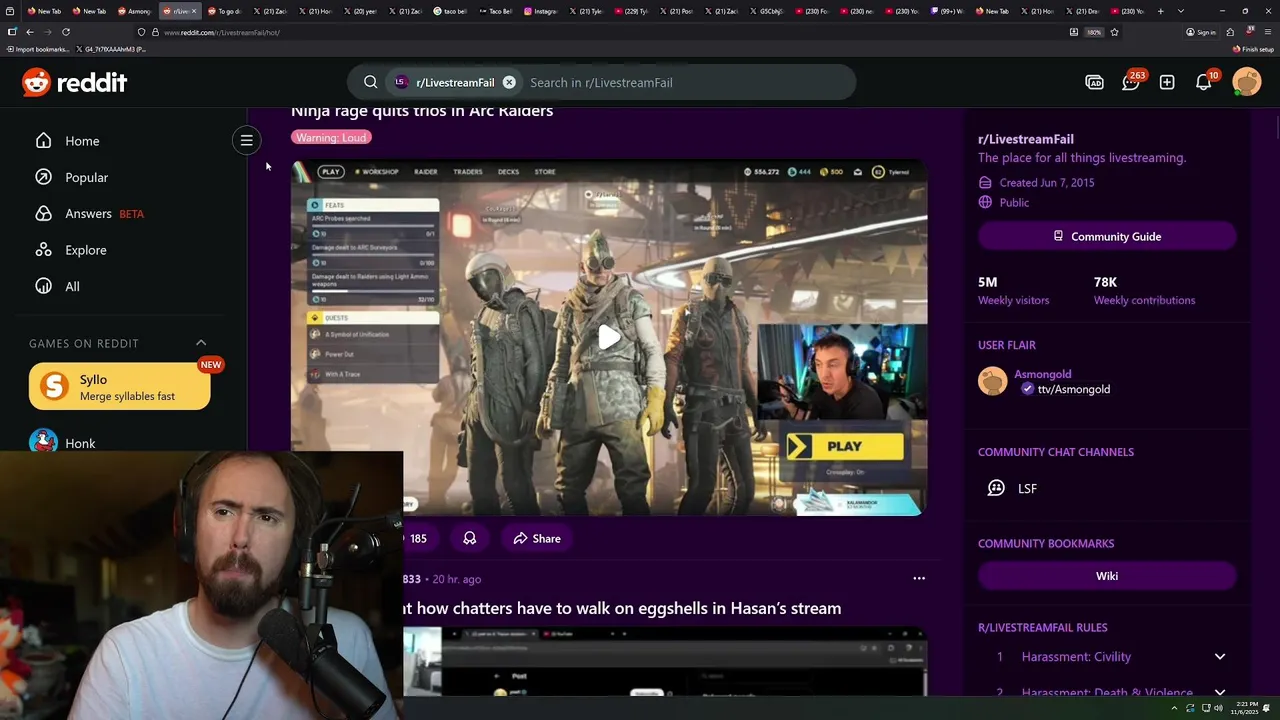Open chat with 263 unread

(x=1131, y=82)
